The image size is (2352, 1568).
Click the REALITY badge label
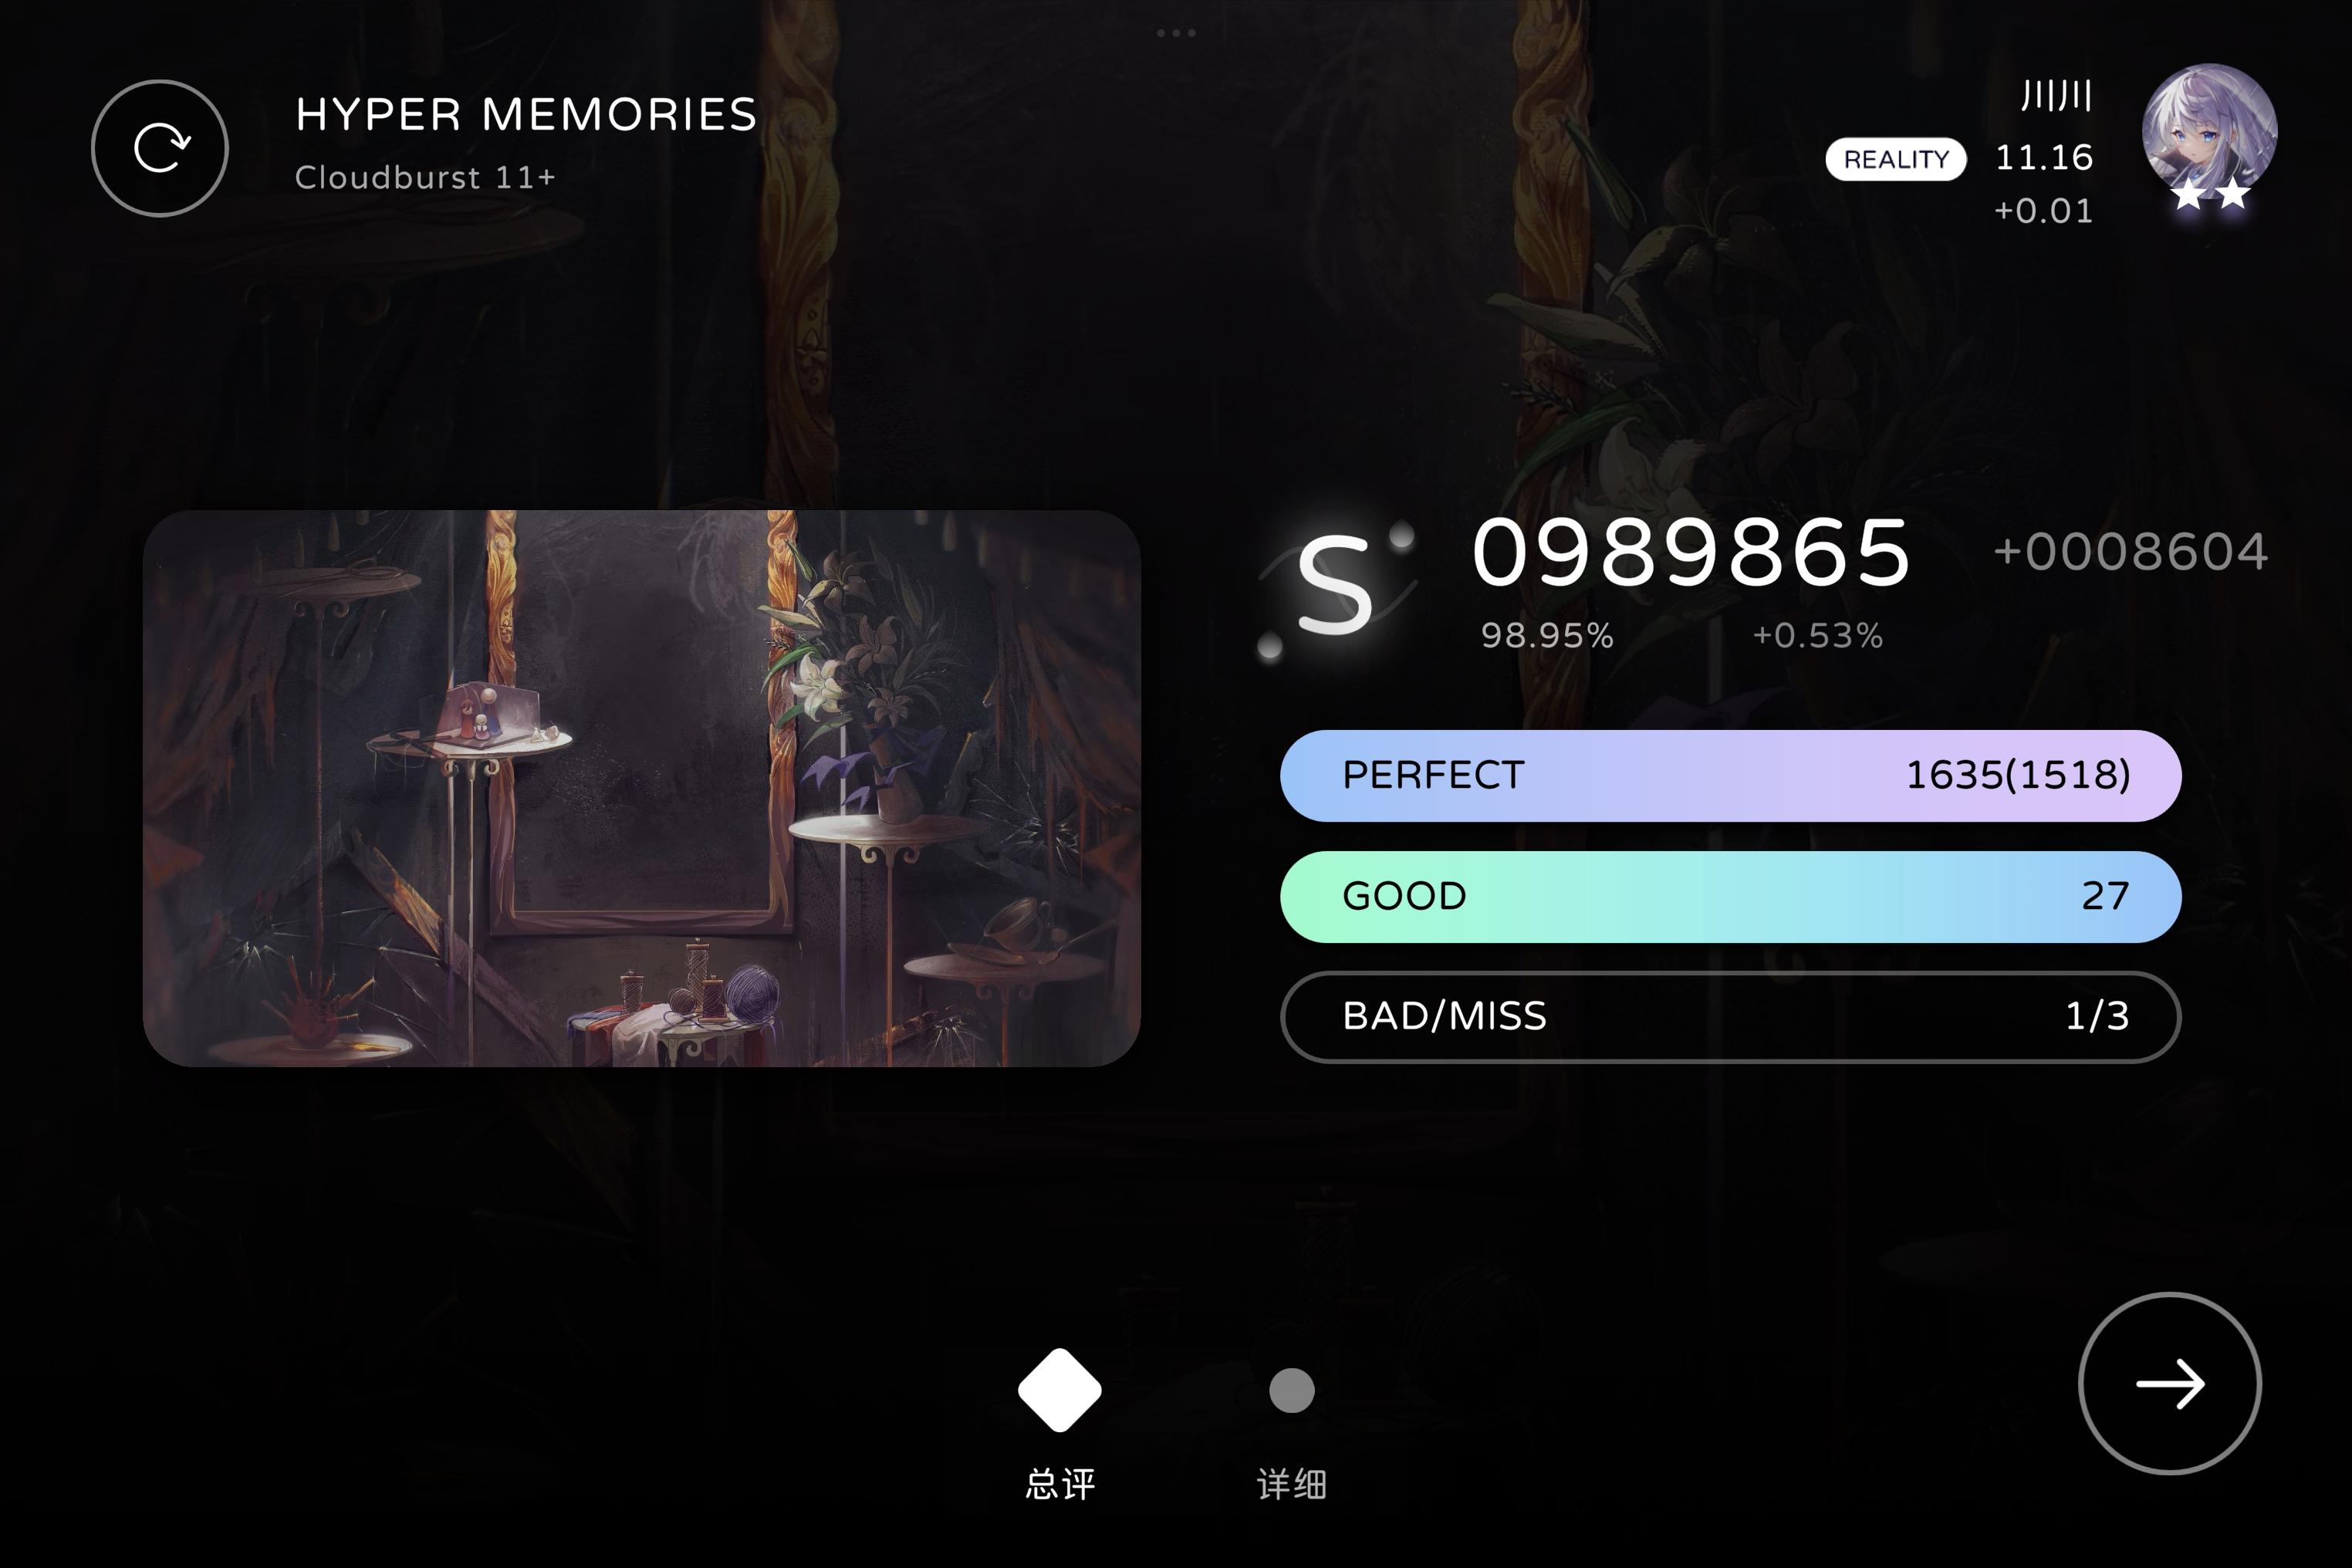click(1895, 159)
